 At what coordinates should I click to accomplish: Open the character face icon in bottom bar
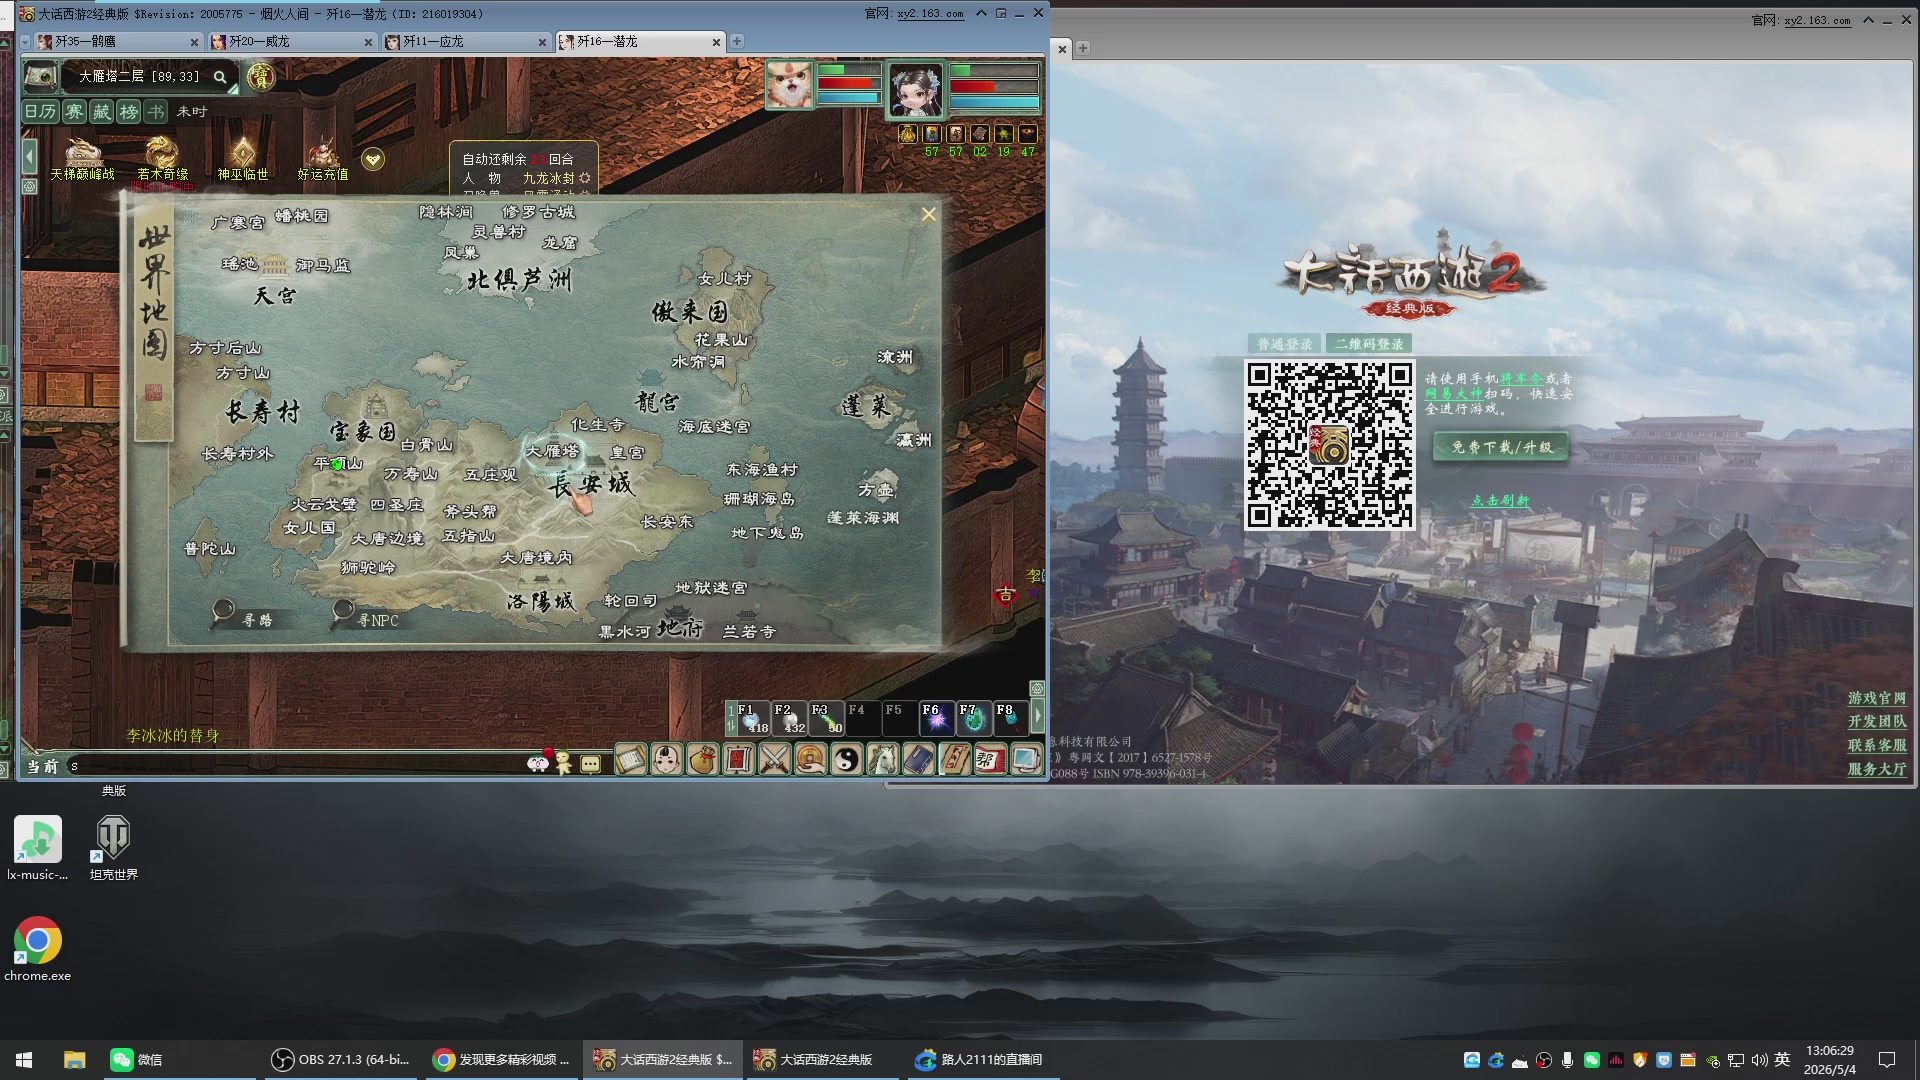(x=666, y=761)
